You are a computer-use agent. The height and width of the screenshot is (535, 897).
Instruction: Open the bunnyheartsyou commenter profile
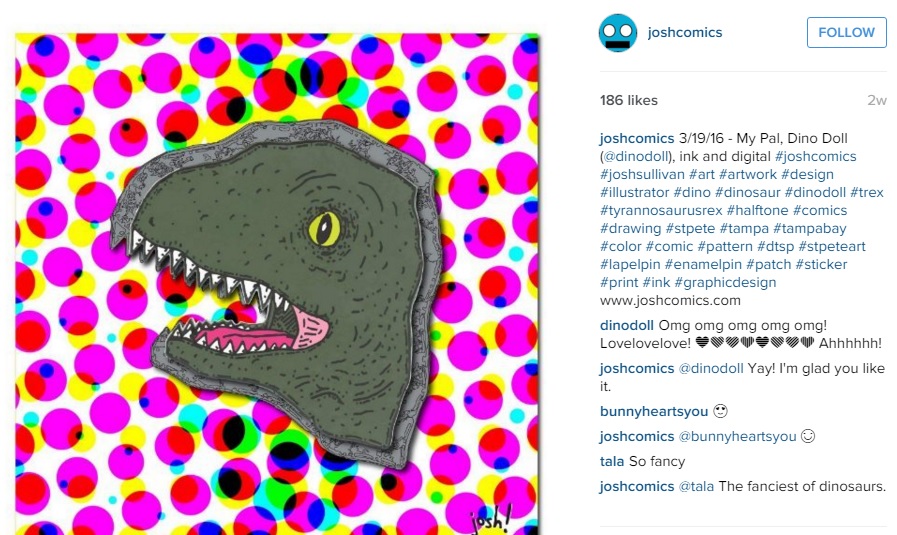pyautogui.click(x=654, y=411)
